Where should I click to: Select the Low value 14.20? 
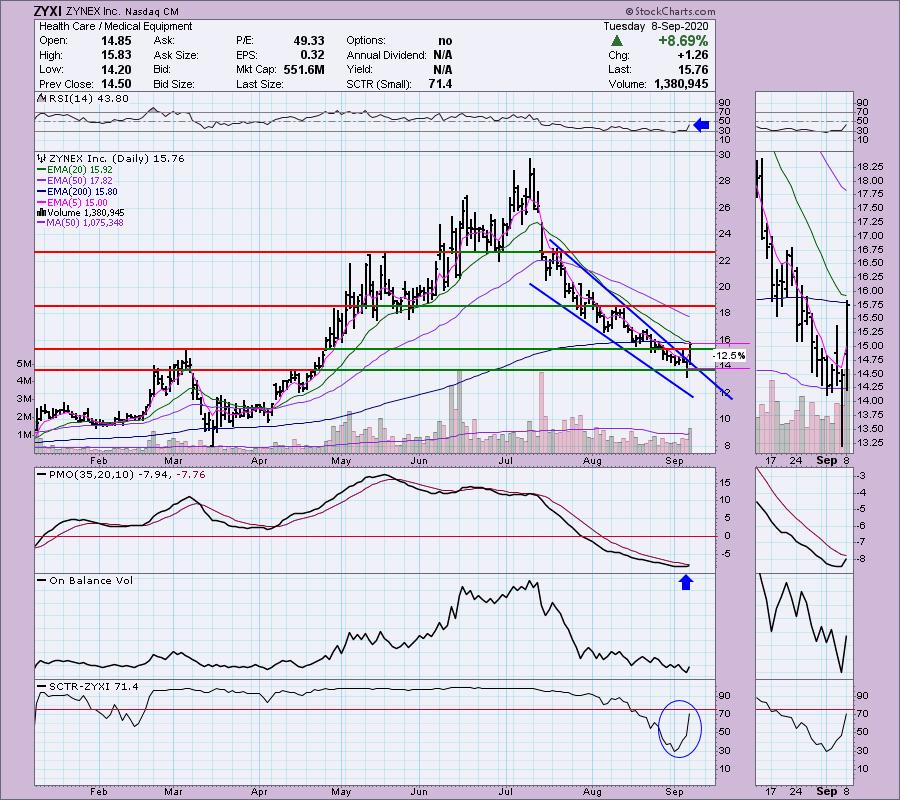coord(117,69)
